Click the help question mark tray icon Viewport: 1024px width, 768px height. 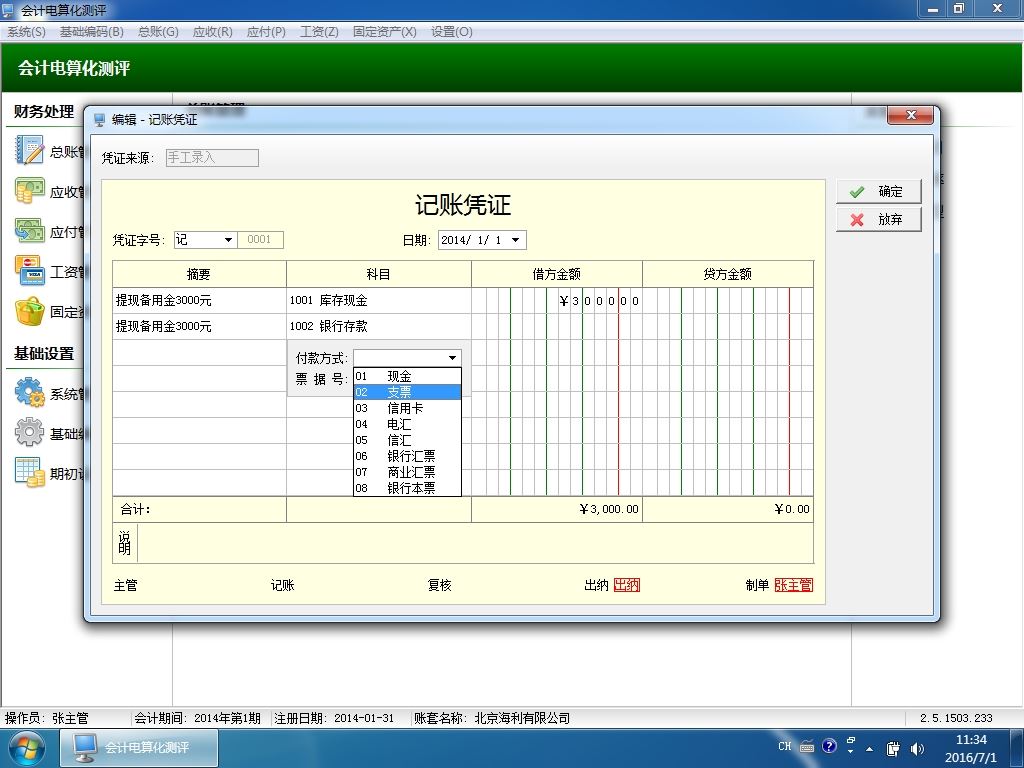coord(829,746)
